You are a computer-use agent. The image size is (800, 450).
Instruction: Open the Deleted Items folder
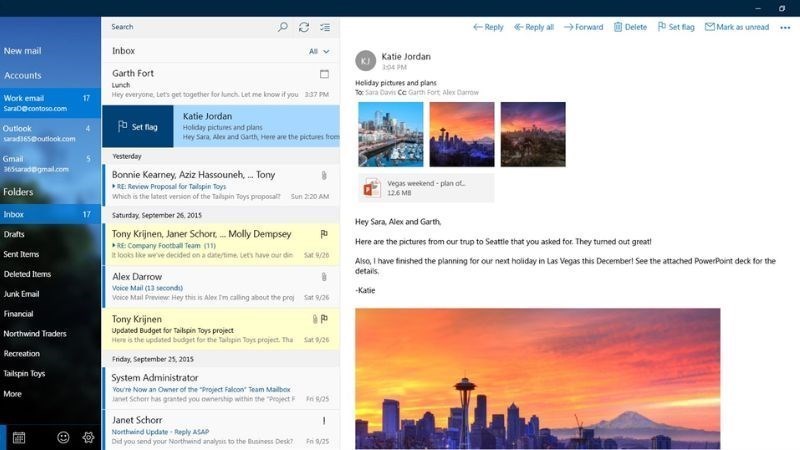[x=27, y=274]
